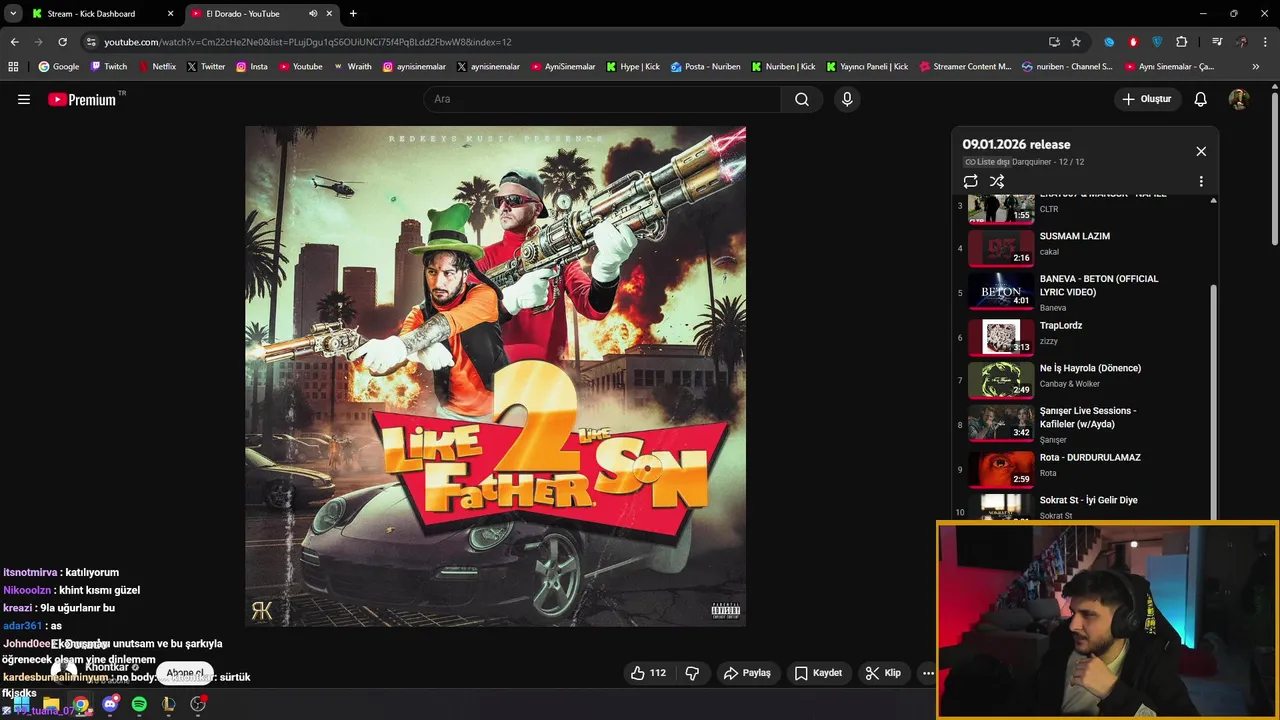Open the media control toolbar icon
This screenshot has height=720, width=1280.
coord(1217,42)
